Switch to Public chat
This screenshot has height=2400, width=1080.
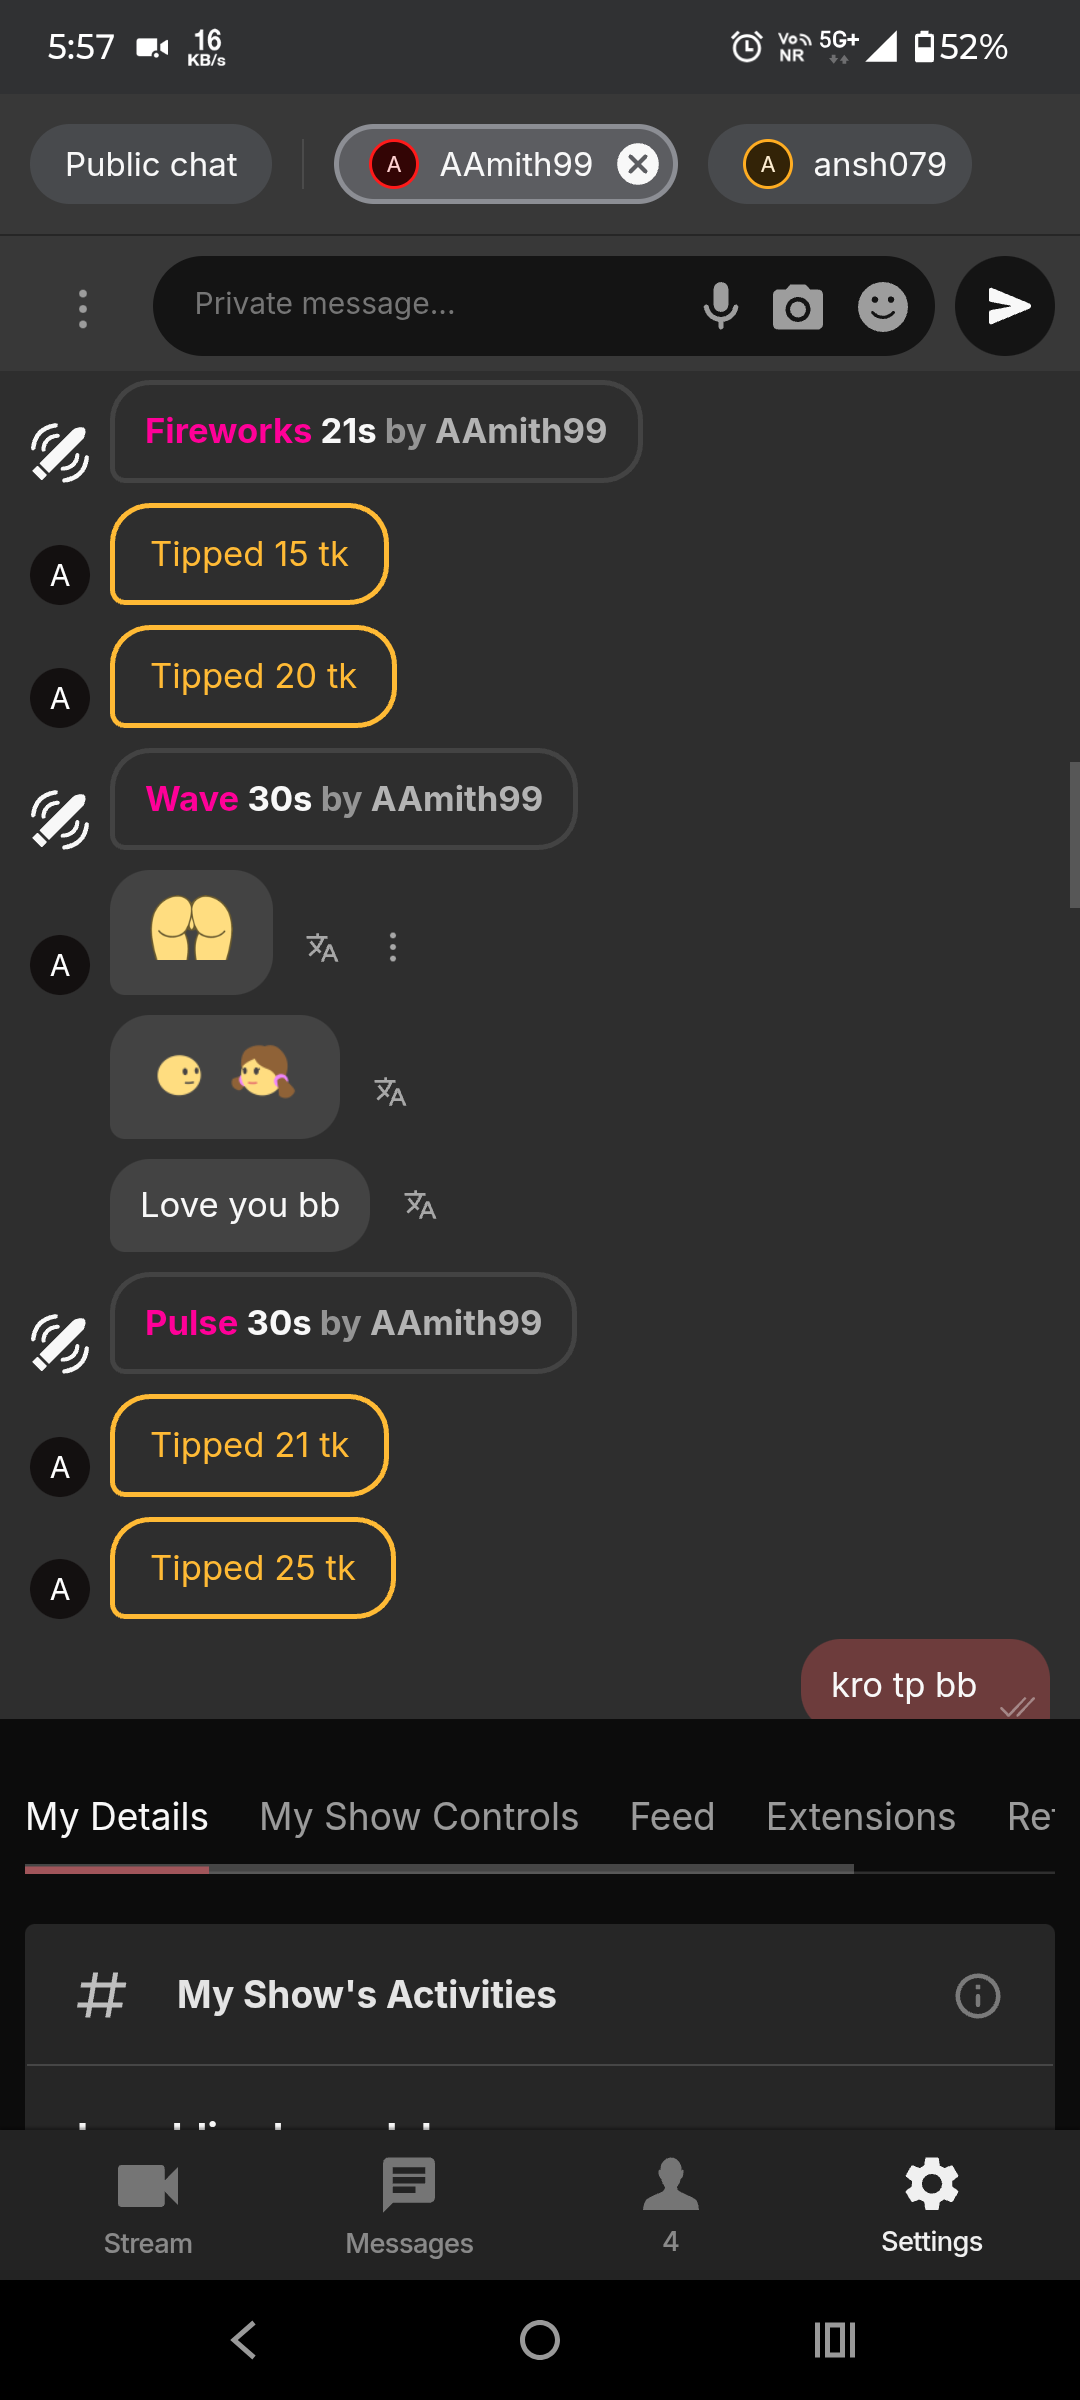151,164
